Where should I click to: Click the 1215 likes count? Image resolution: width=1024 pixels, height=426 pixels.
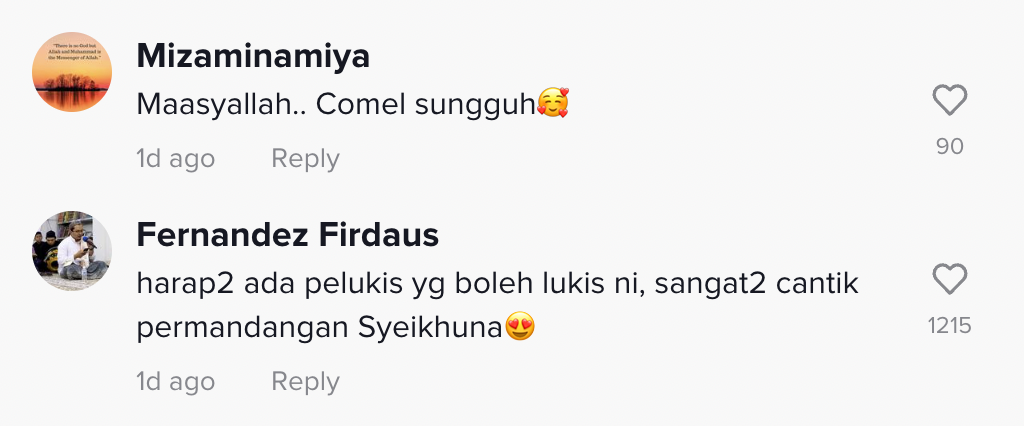click(x=949, y=326)
